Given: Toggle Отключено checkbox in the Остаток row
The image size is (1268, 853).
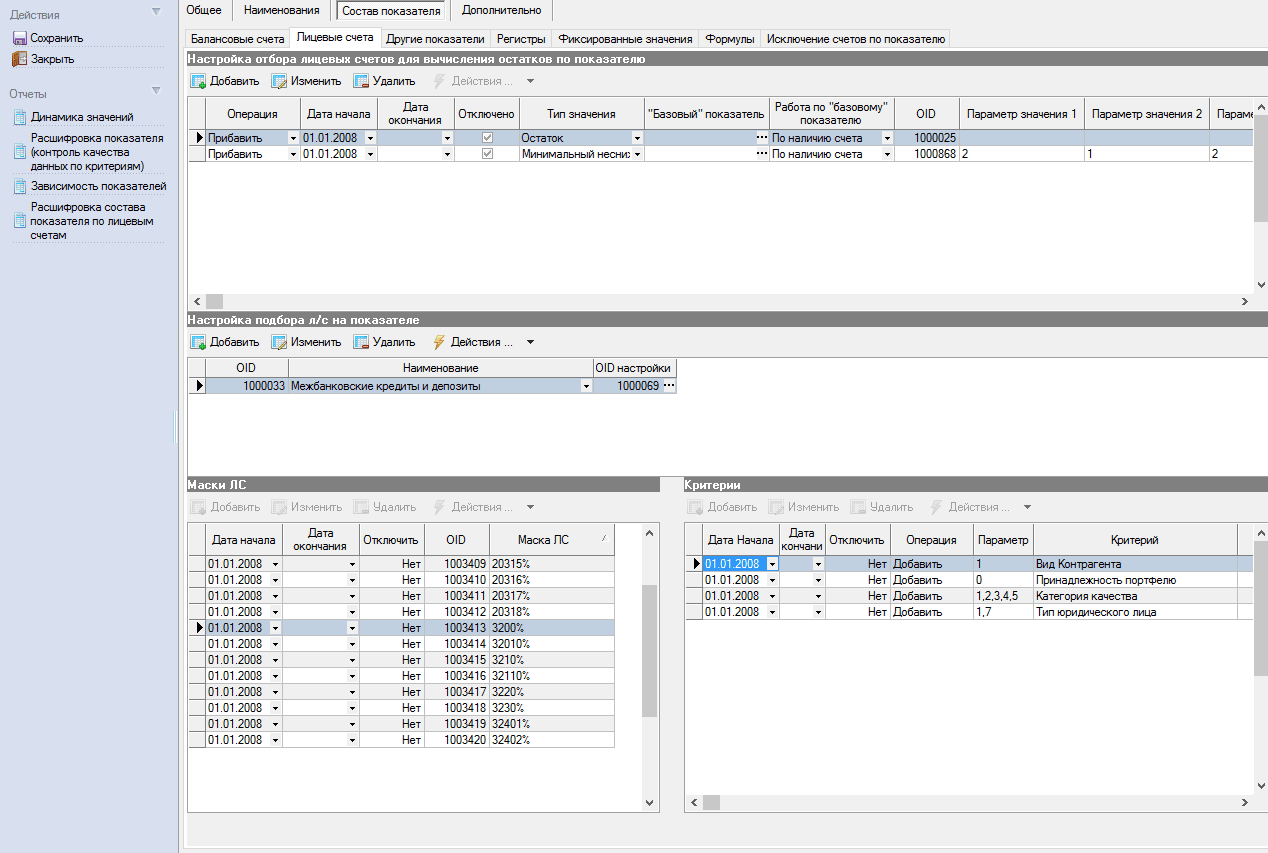Looking at the screenshot, I should coord(487,138).
